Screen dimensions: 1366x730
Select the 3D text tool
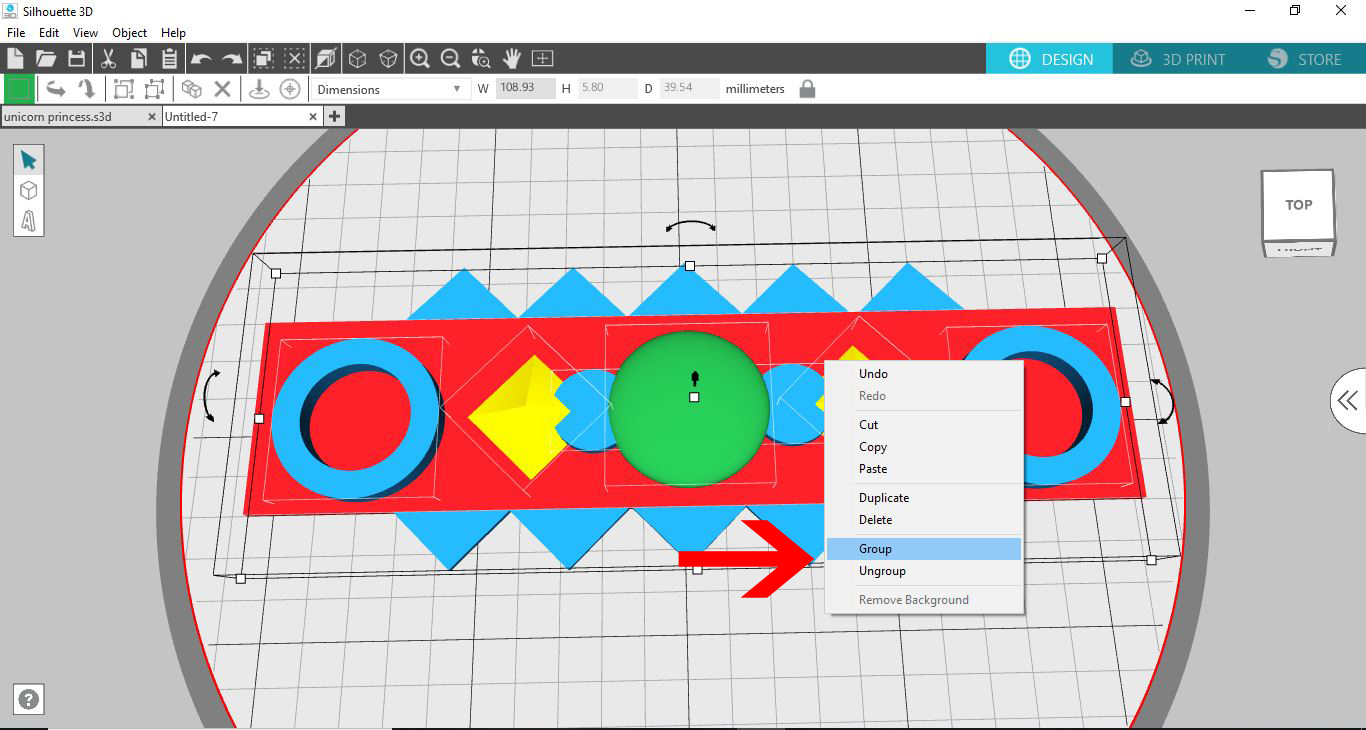[x=28, y=220]
